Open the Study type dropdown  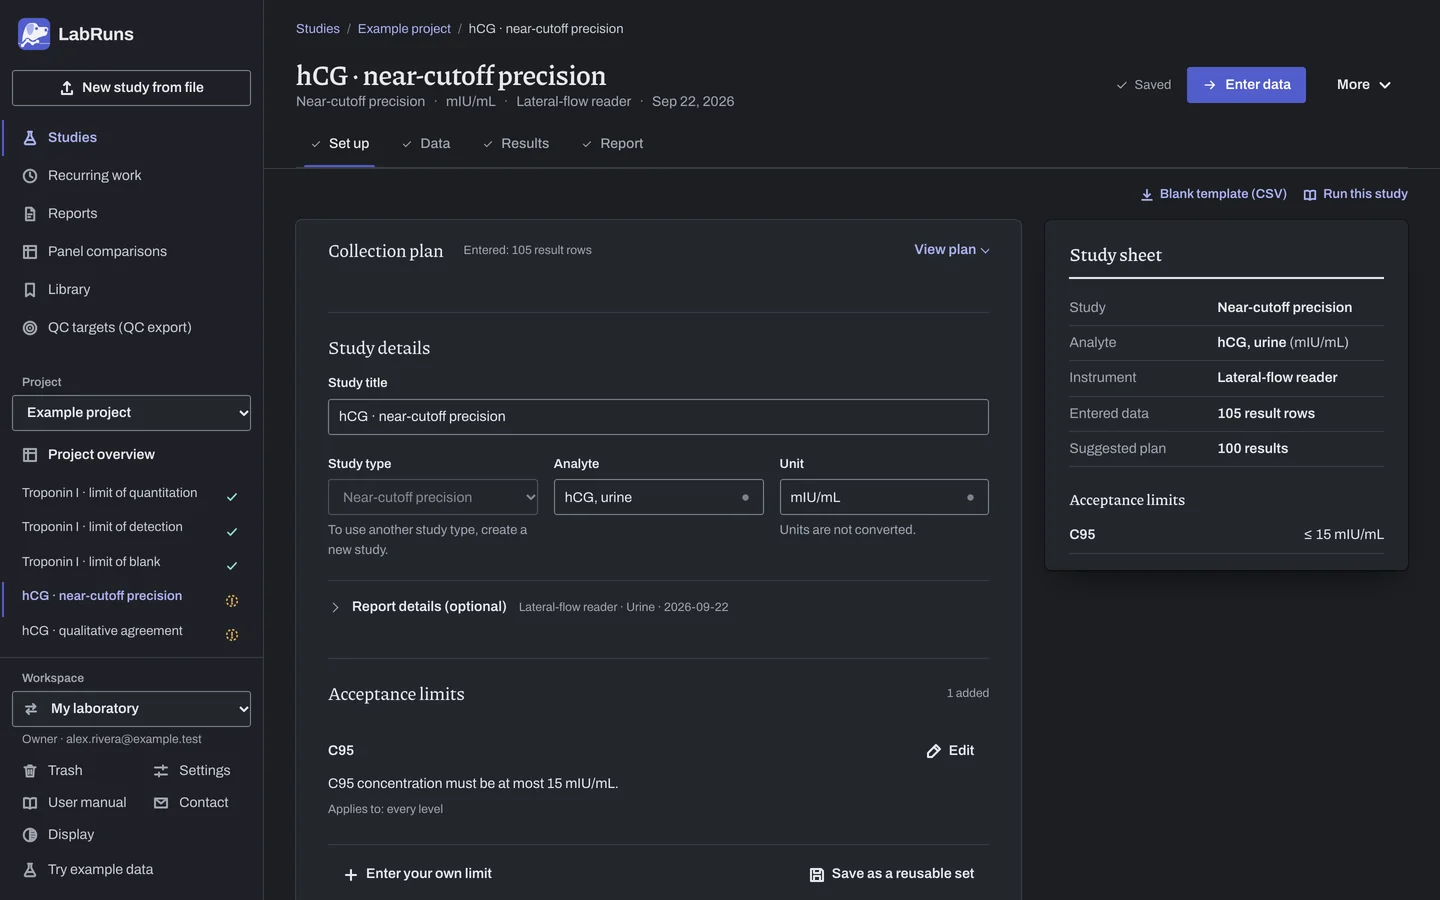433,497
